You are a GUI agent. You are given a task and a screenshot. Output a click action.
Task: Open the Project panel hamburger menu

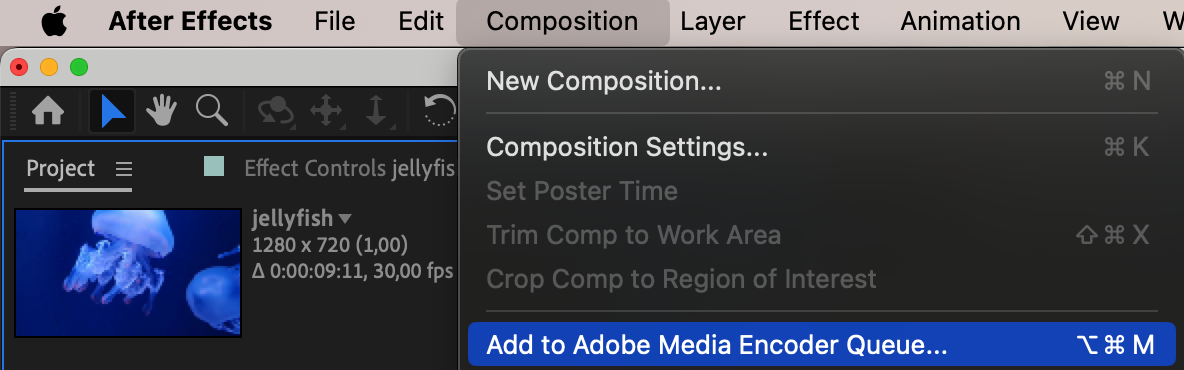[124, 168]
